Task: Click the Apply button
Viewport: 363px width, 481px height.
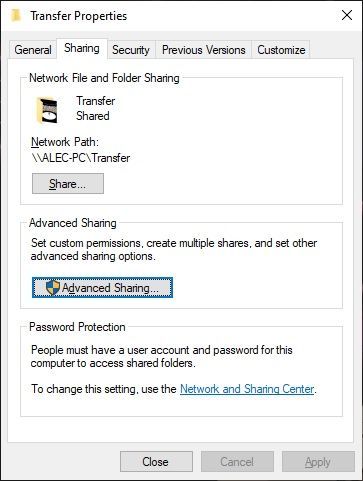Action: [318, 462]
